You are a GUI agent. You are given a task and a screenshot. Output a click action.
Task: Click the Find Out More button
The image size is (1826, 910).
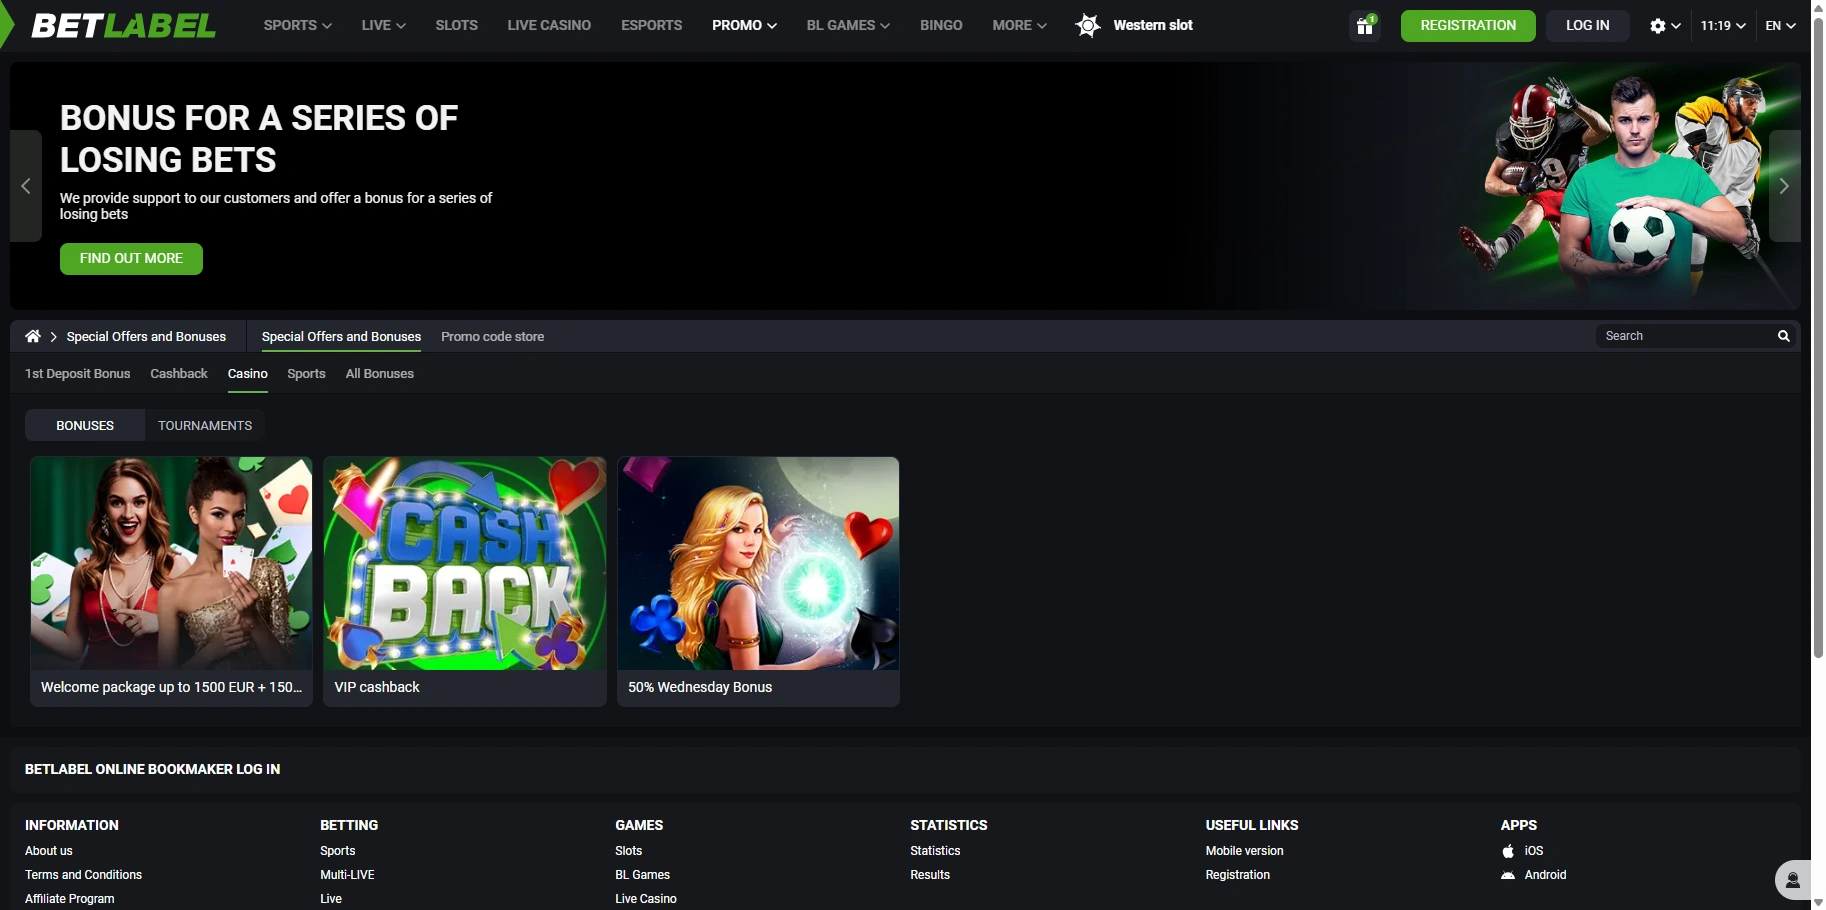pos(131,259)
